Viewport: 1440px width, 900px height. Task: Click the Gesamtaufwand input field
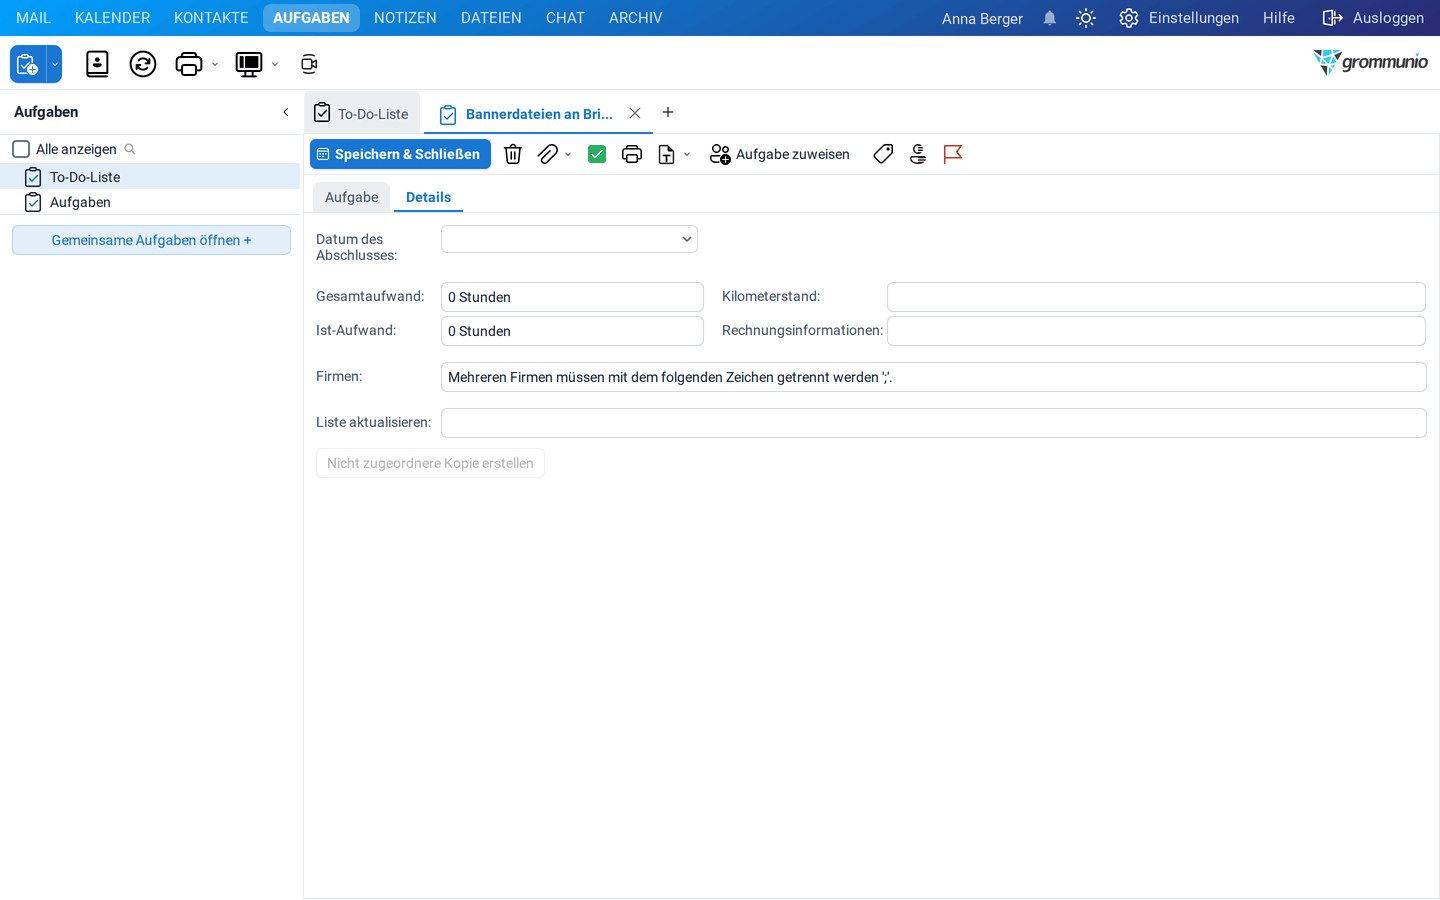[x=572, y=297]
